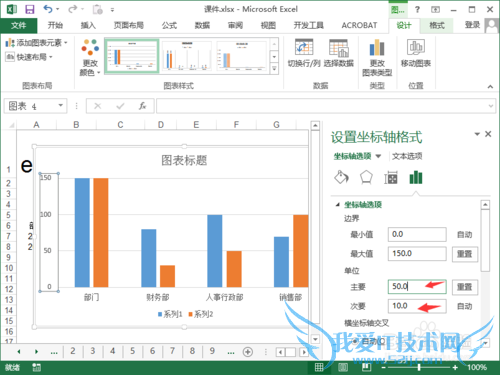Click the cancel X icon in formula bar
Image resolution: width=500 pixels, height=375 pixels.
(98, 106)
